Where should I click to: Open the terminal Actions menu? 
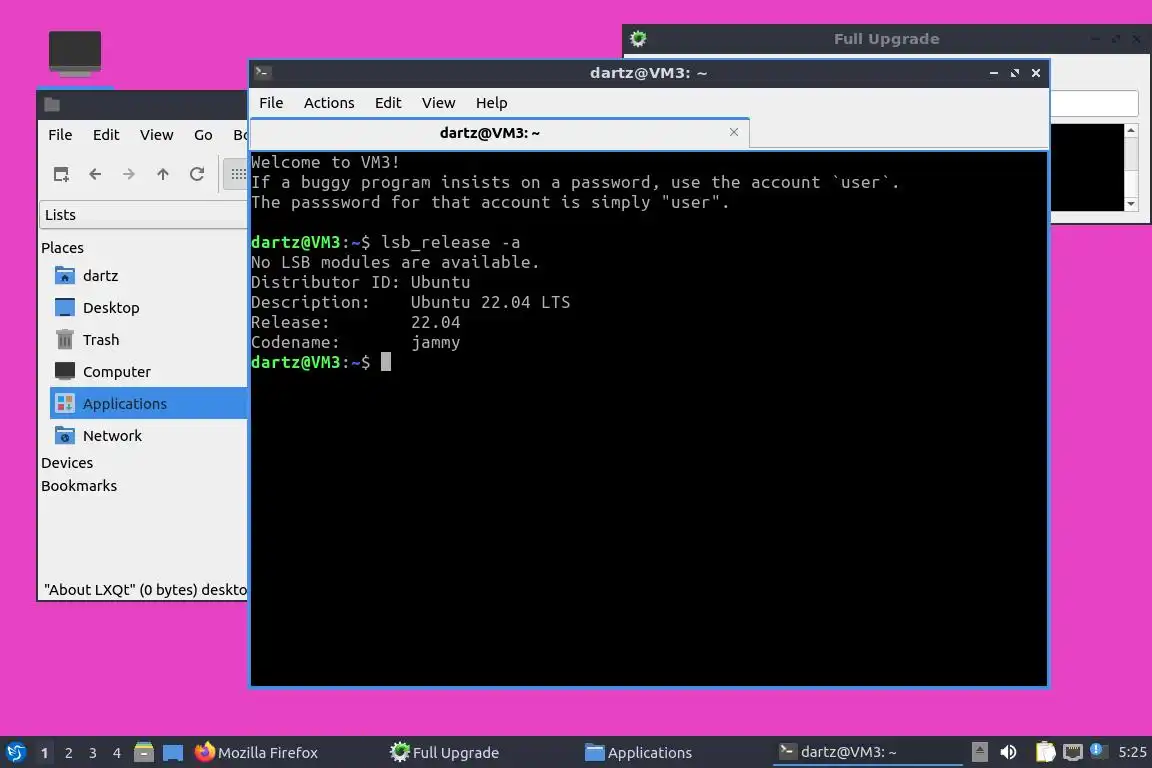[x=329, y=103]
